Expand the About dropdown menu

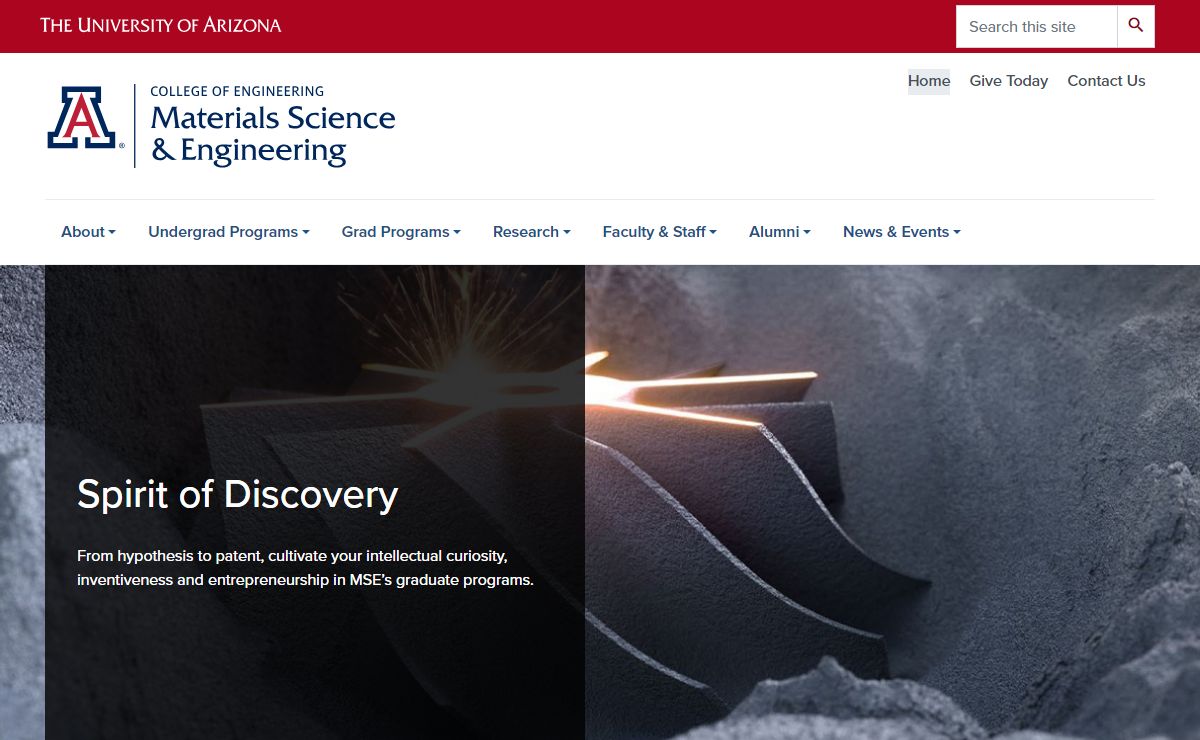[x=88, y=232]
